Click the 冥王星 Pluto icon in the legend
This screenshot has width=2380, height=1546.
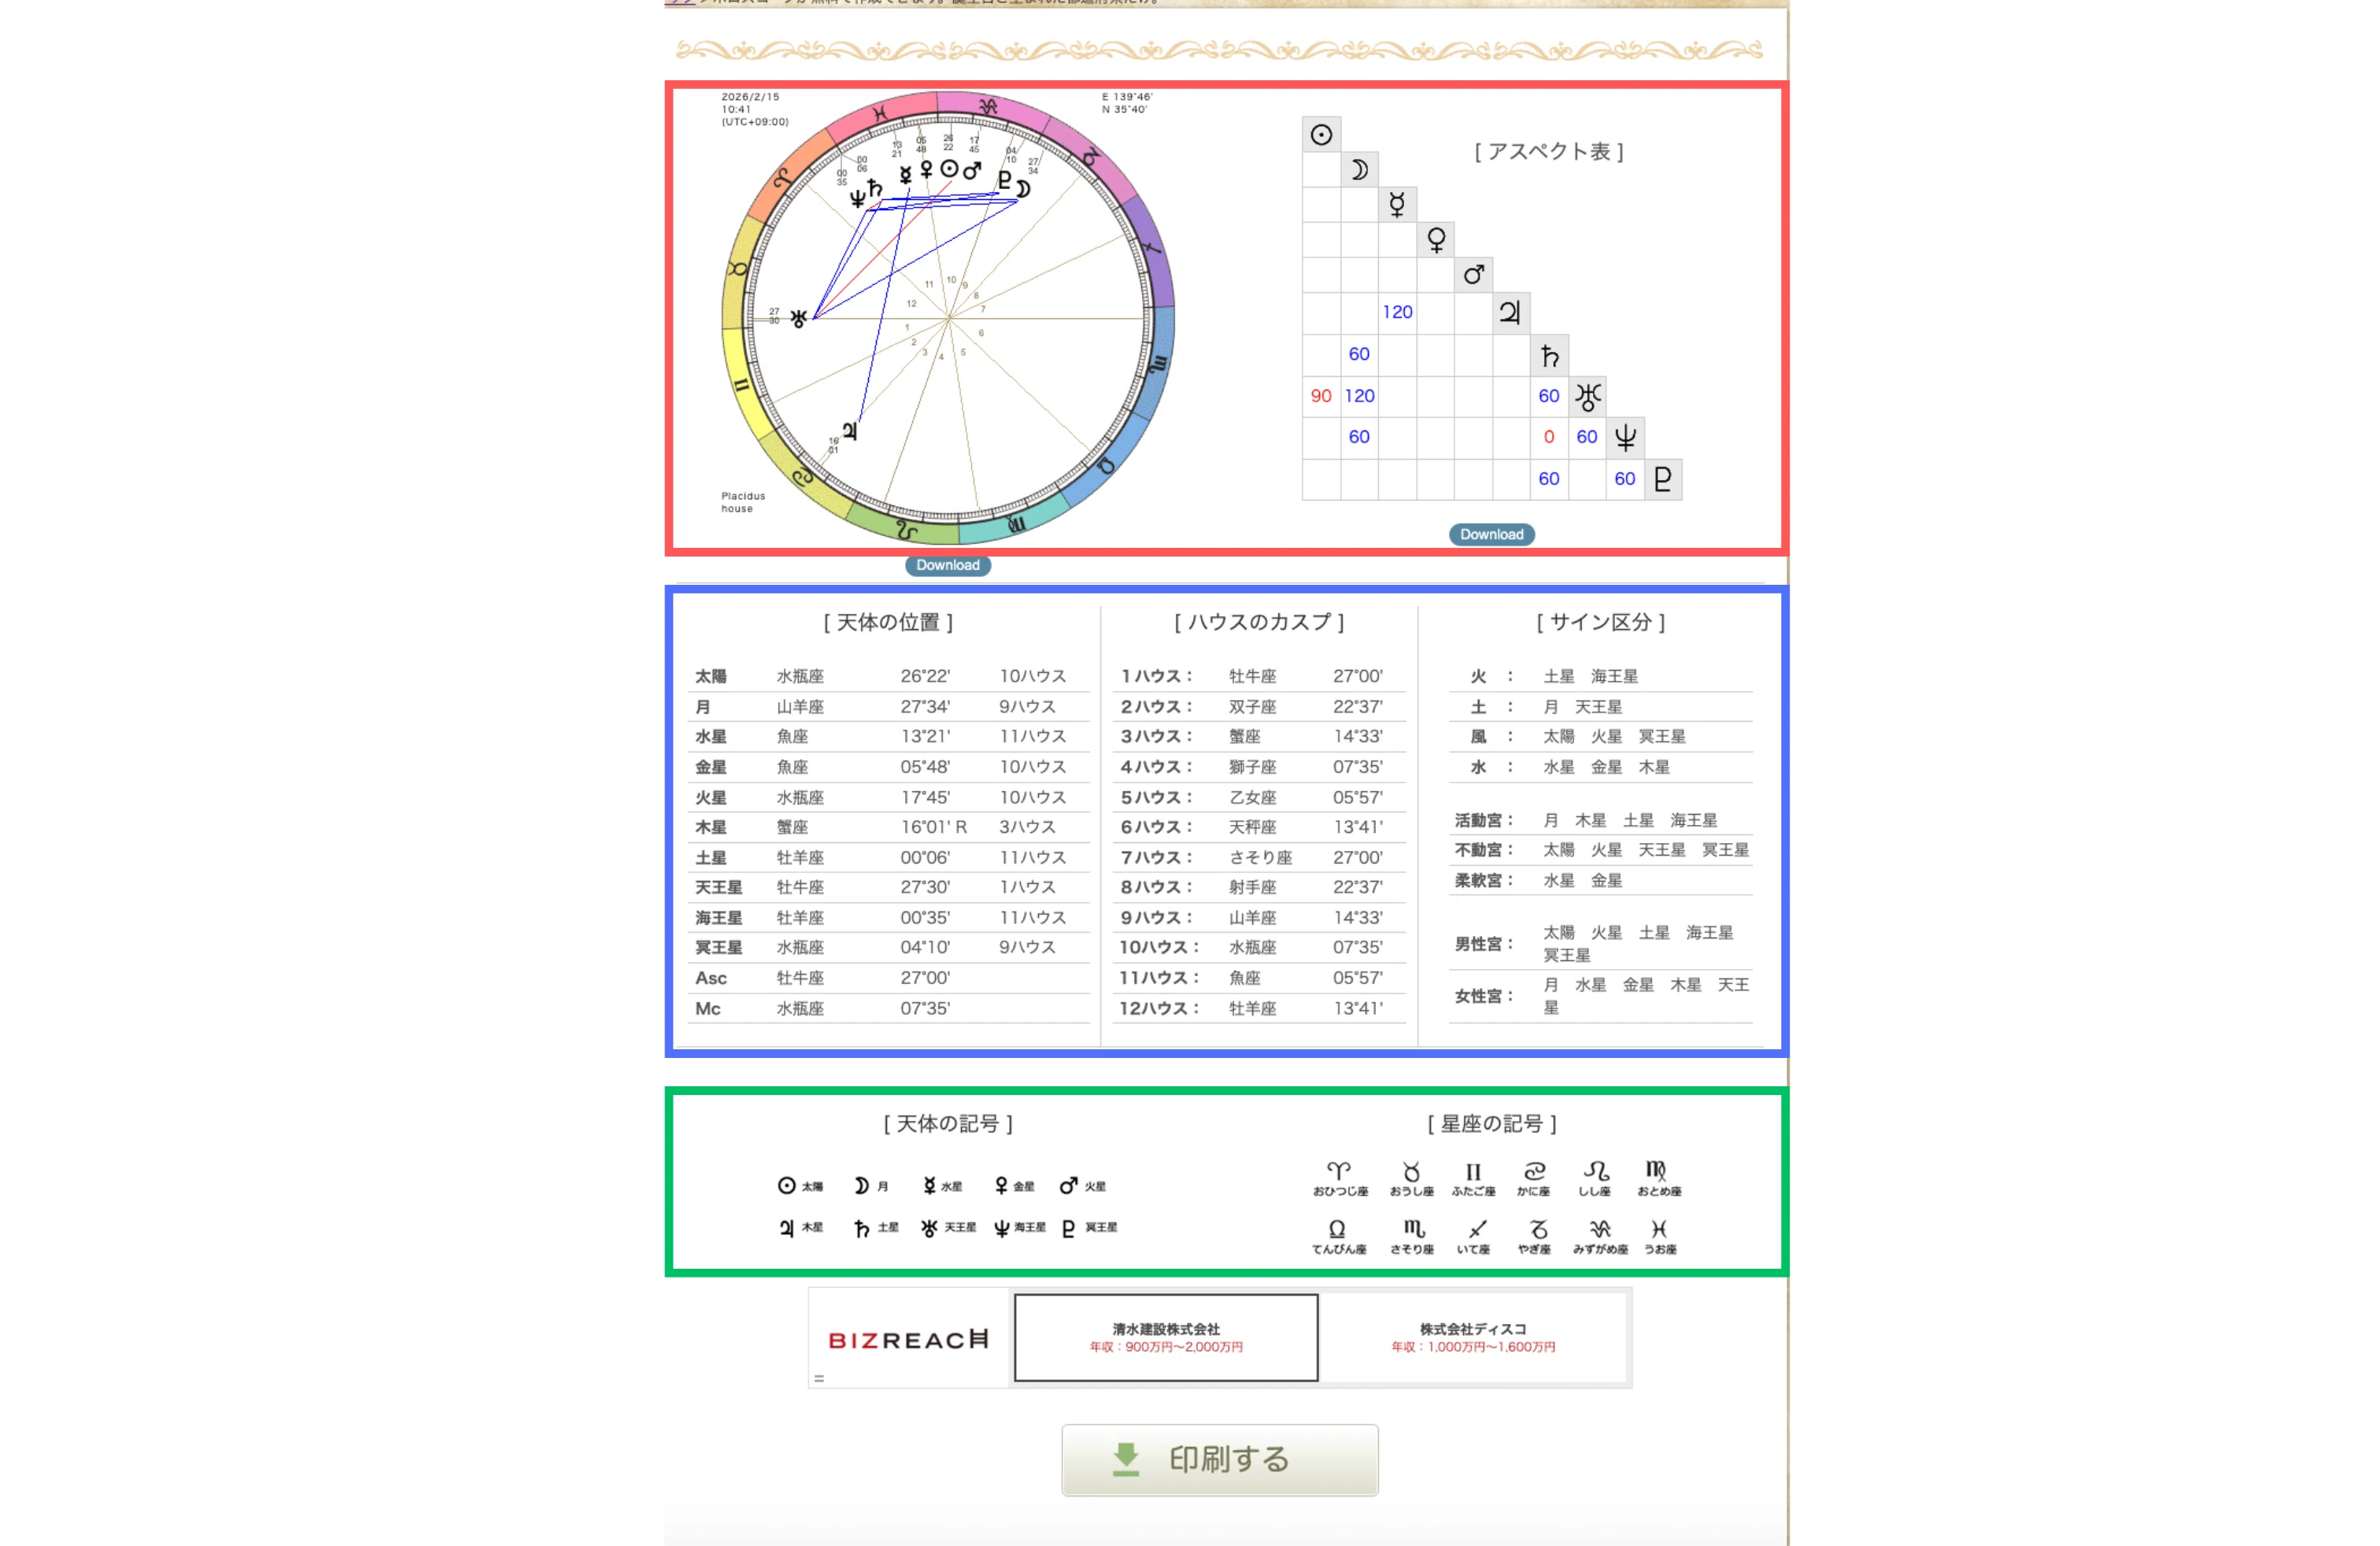tap(1068, 1228)
